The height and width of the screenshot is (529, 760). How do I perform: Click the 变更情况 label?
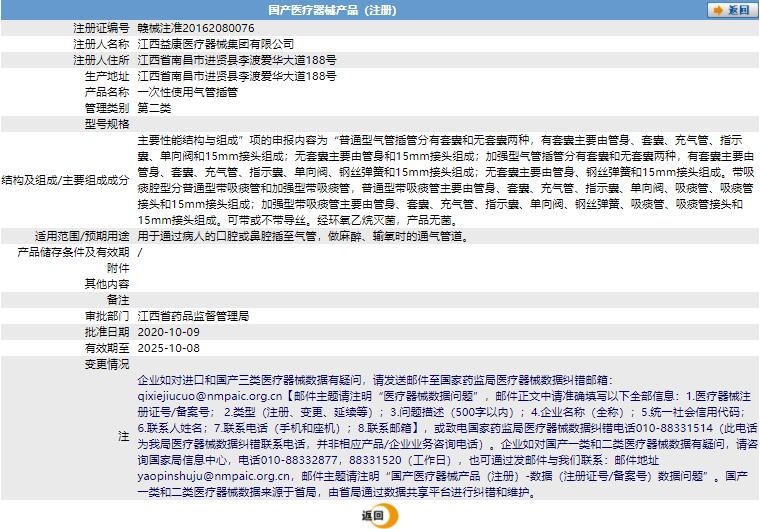click(107, 364)
